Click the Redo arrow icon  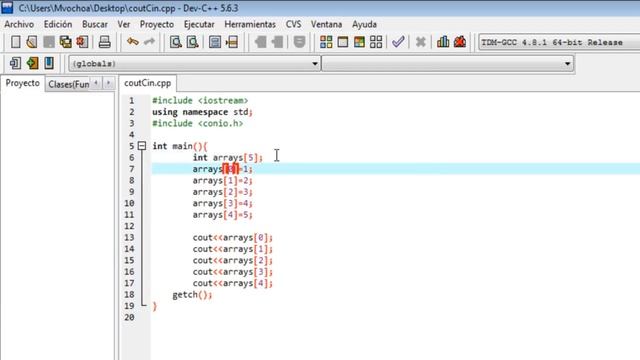pos(149,42)
